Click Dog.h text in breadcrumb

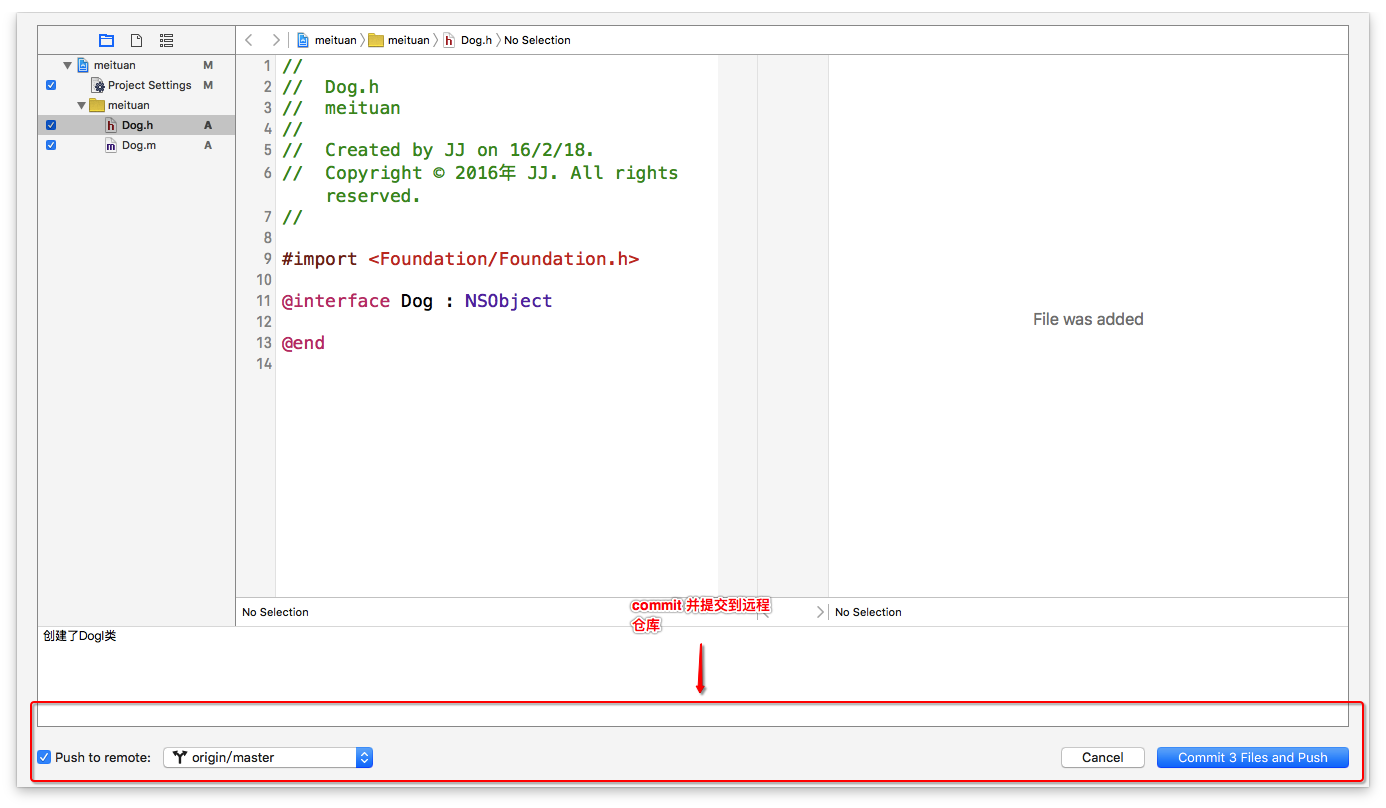click(x=477, y=40)
